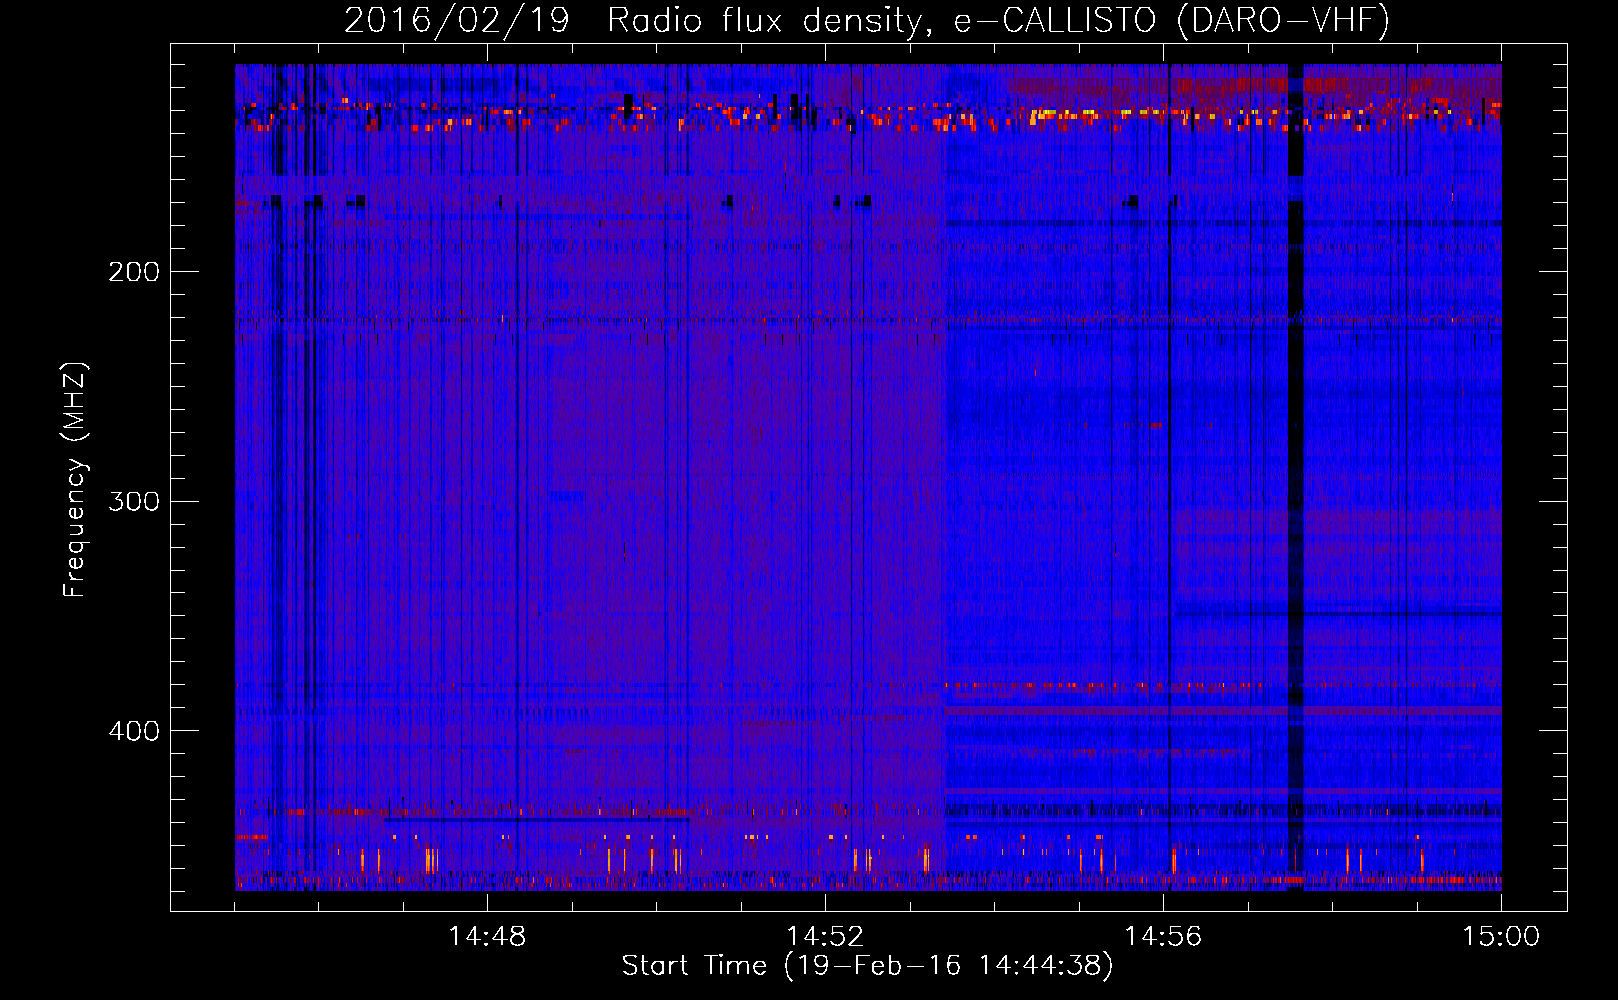Click the "400" frequency tick label
Viewport: 1618px width, 1000px height.
pos(134,731)
